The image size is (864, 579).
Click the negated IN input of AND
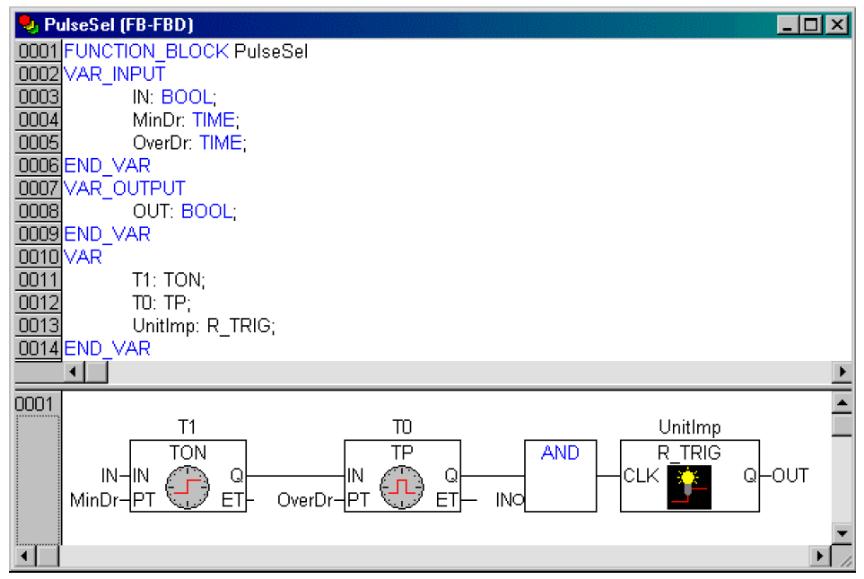coord(510,500)
